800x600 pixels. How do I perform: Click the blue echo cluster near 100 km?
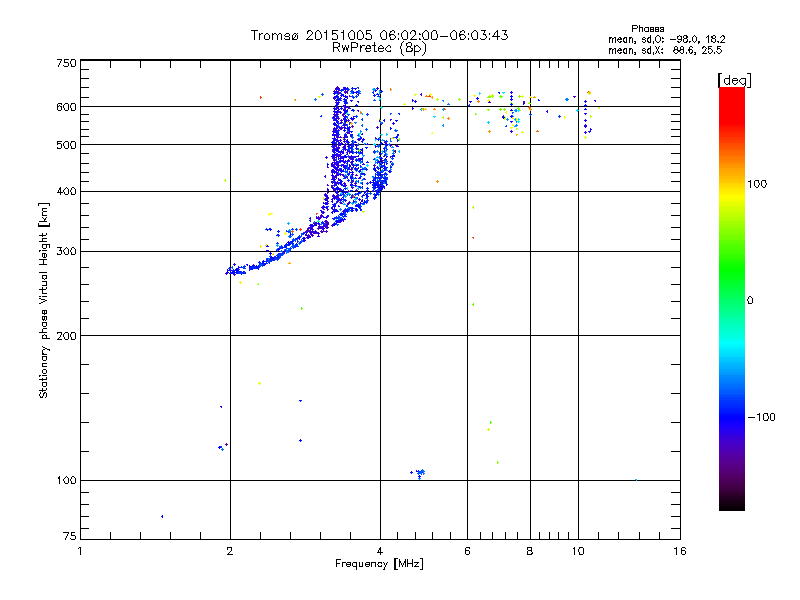[x=418, y=473]
